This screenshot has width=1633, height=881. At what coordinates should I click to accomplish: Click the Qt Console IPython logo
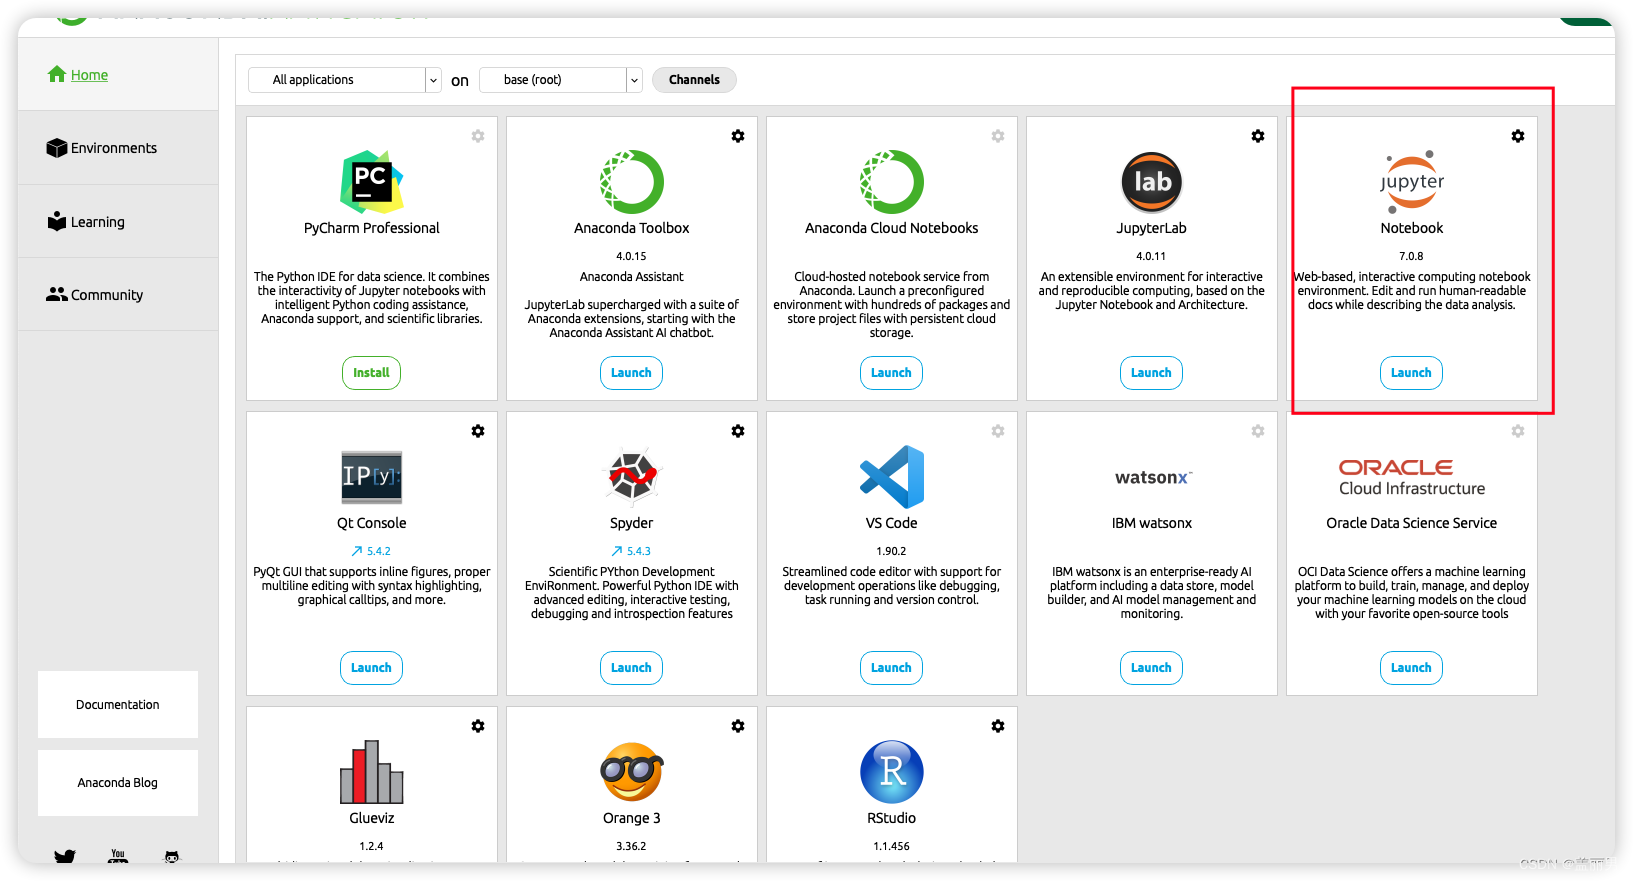[x=372, y=477]
